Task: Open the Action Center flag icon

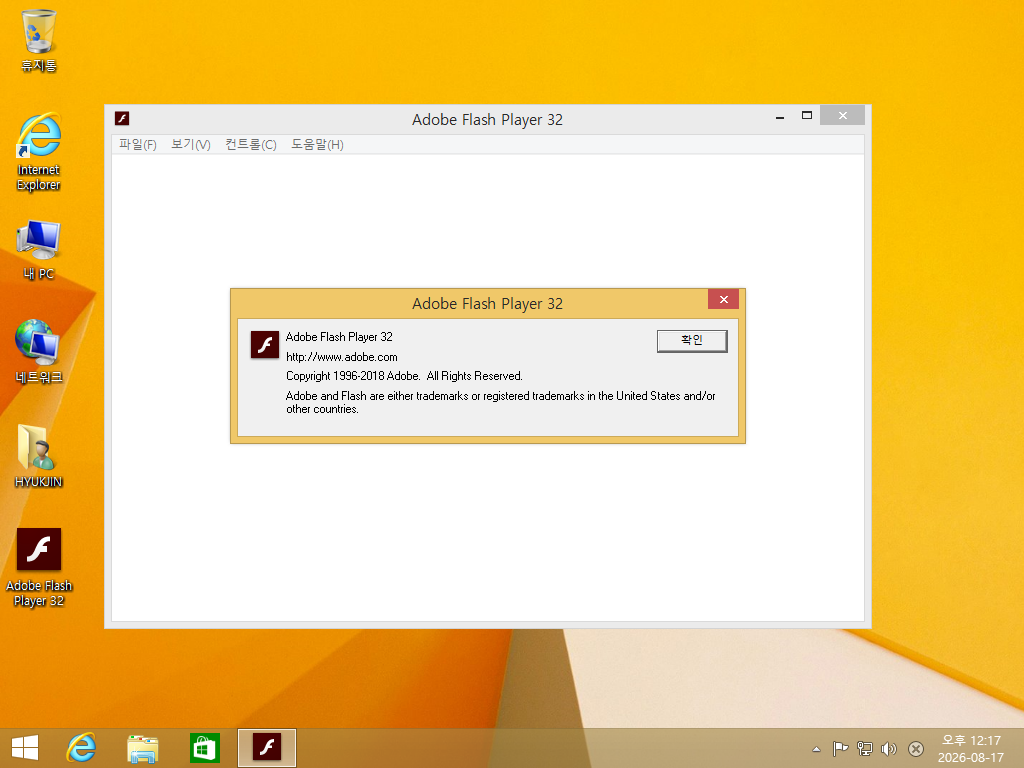Action: tap(840, 749)
